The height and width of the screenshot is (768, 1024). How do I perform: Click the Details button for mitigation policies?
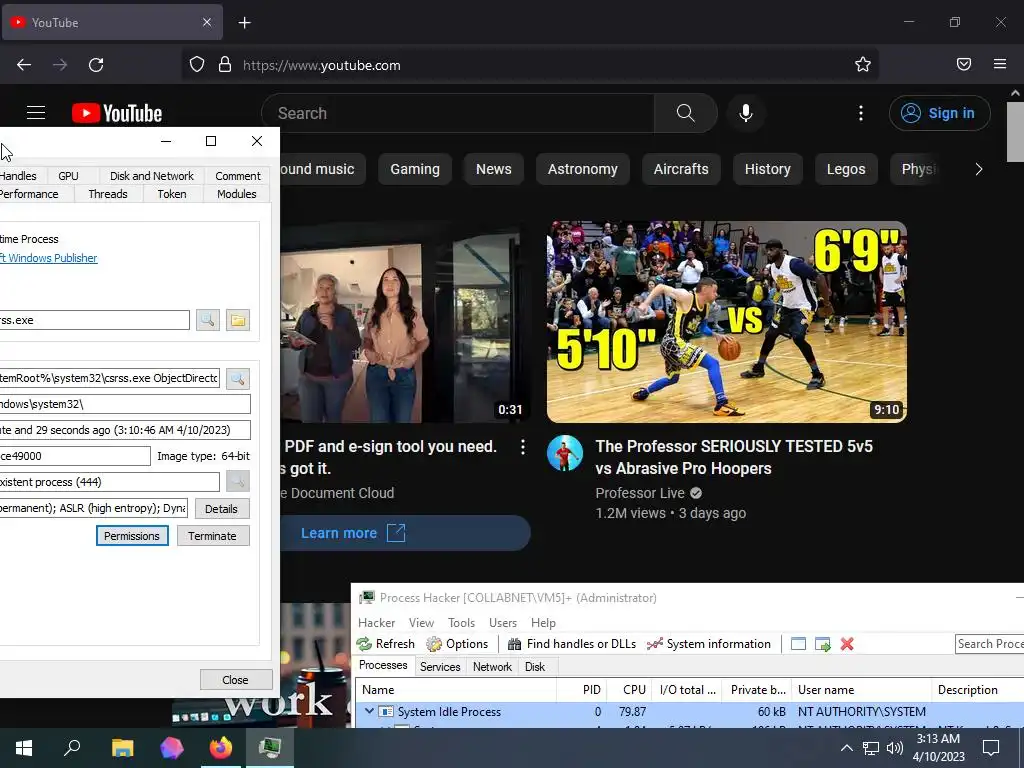pyautogui.click(x=221, y=509)
